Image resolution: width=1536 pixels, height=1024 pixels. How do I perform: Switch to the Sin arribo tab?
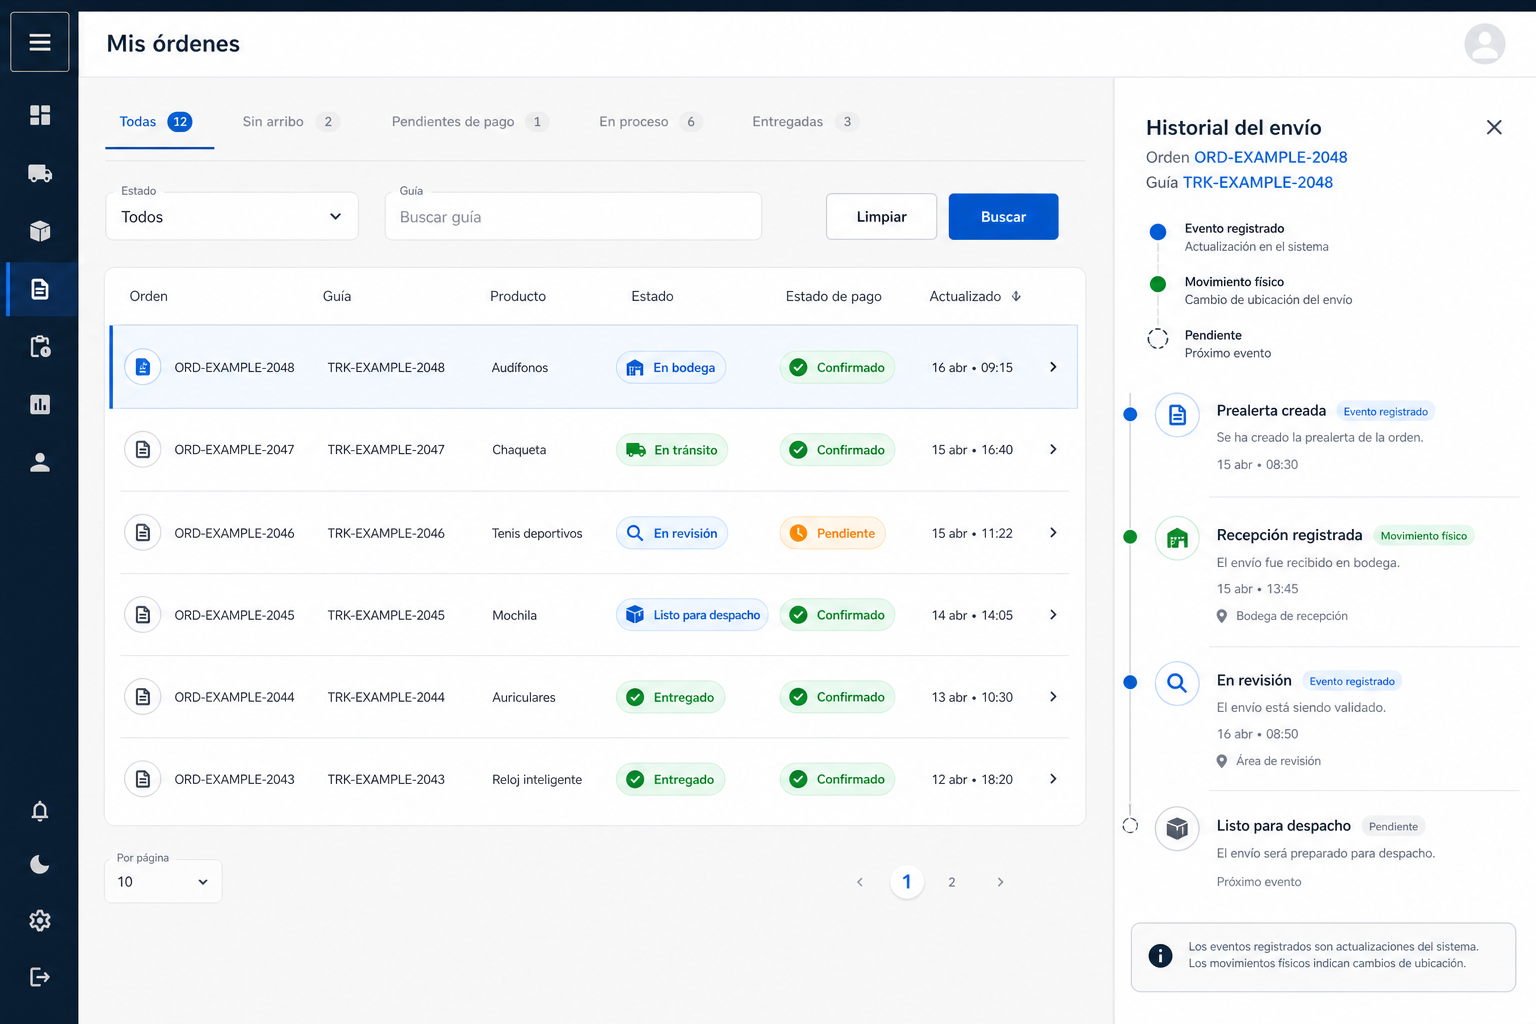(291, 122)
